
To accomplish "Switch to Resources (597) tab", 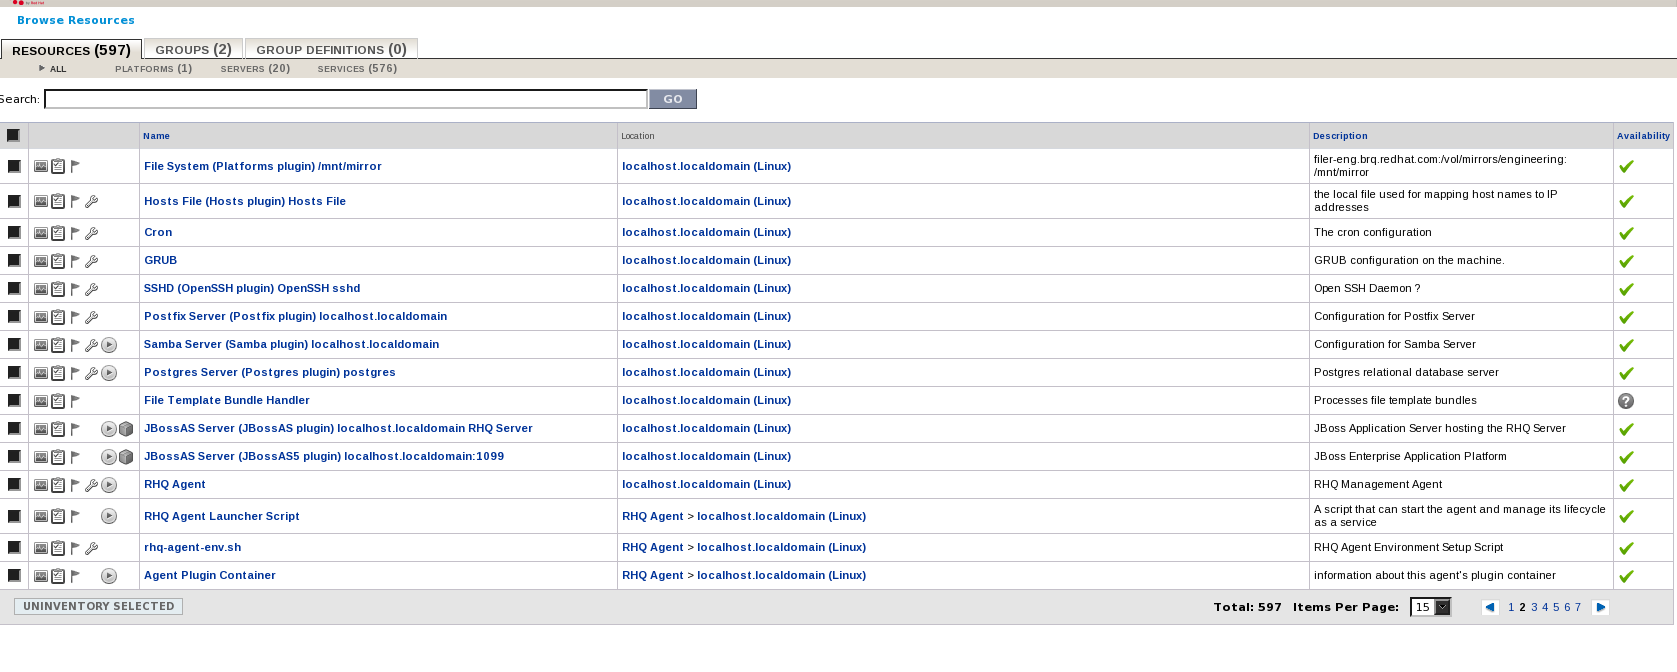I will (x=71, y=50).
